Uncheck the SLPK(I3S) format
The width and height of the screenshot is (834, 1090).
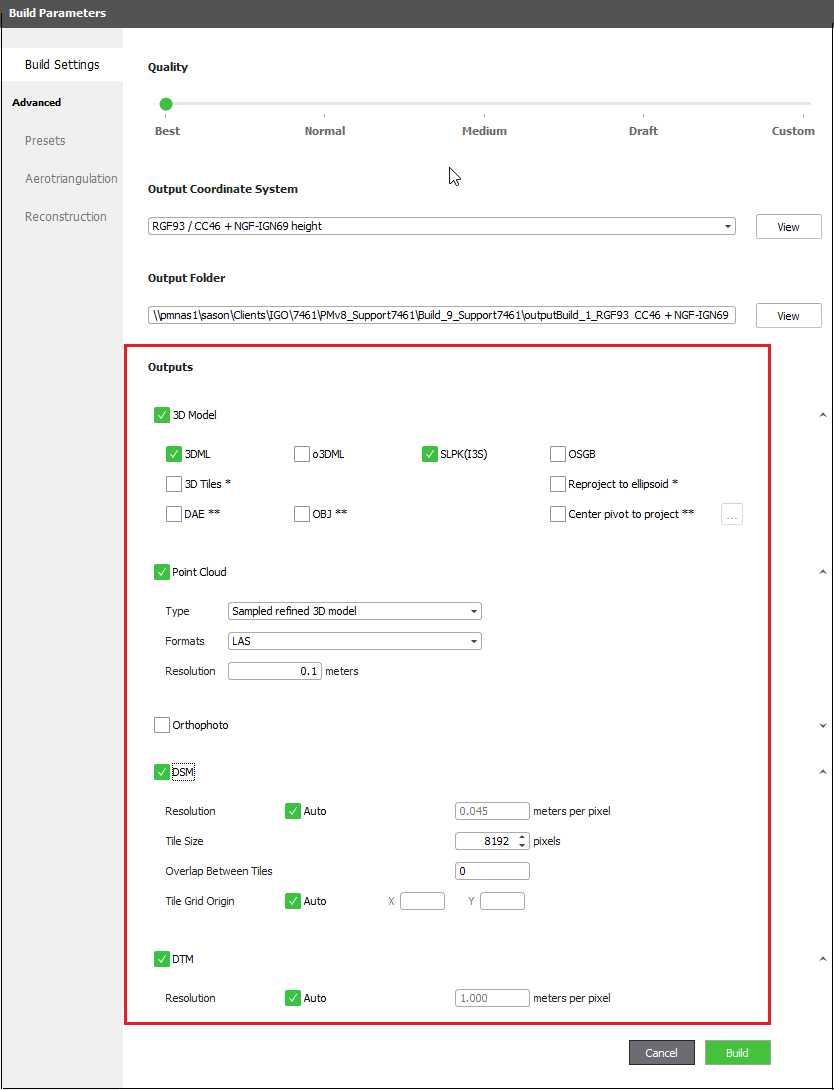430,454
